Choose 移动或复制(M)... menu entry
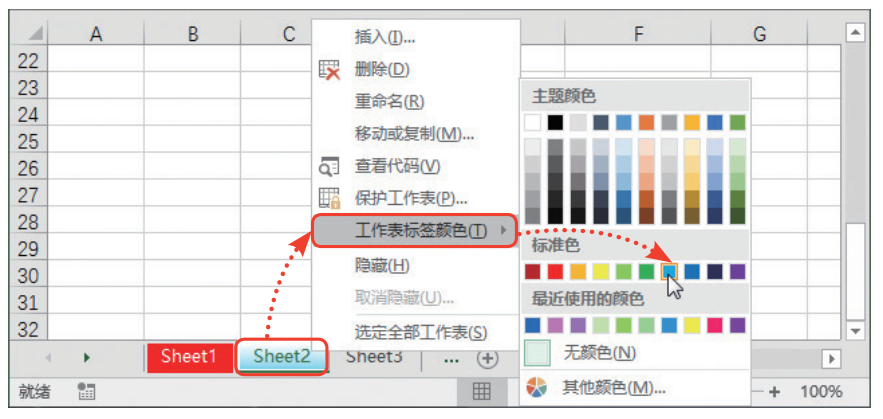Screen dimensions: 883x419 (414, 134)
